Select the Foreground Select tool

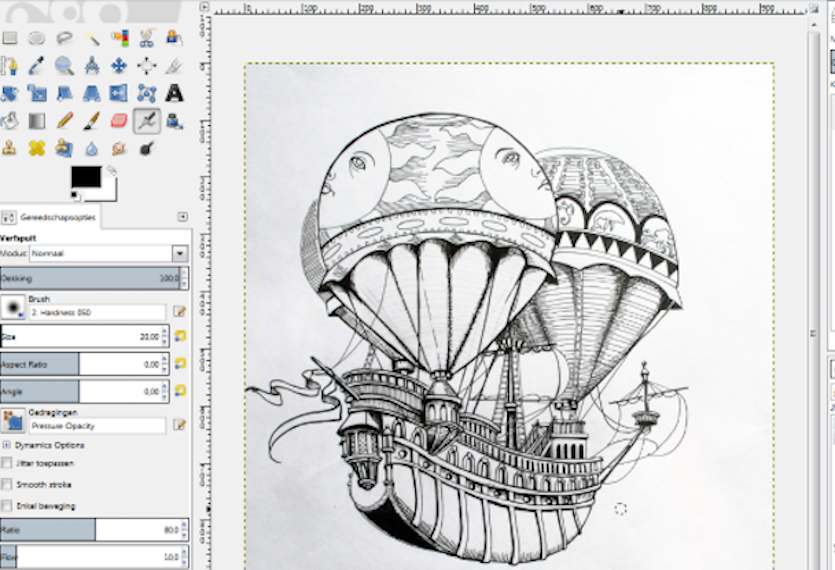click(x=174, y=38)
